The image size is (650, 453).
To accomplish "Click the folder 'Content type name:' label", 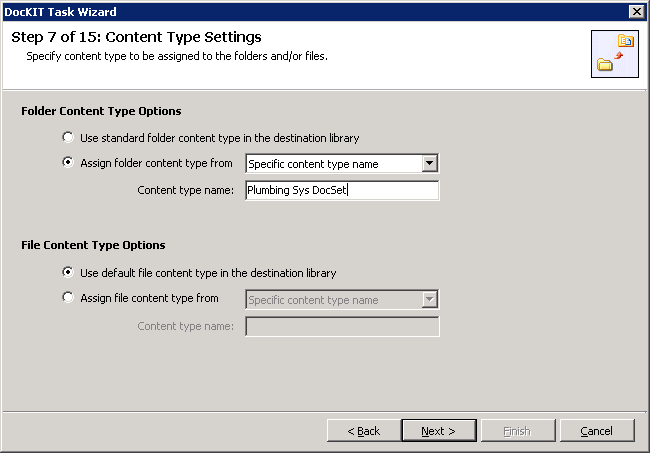I will [186, 190].
